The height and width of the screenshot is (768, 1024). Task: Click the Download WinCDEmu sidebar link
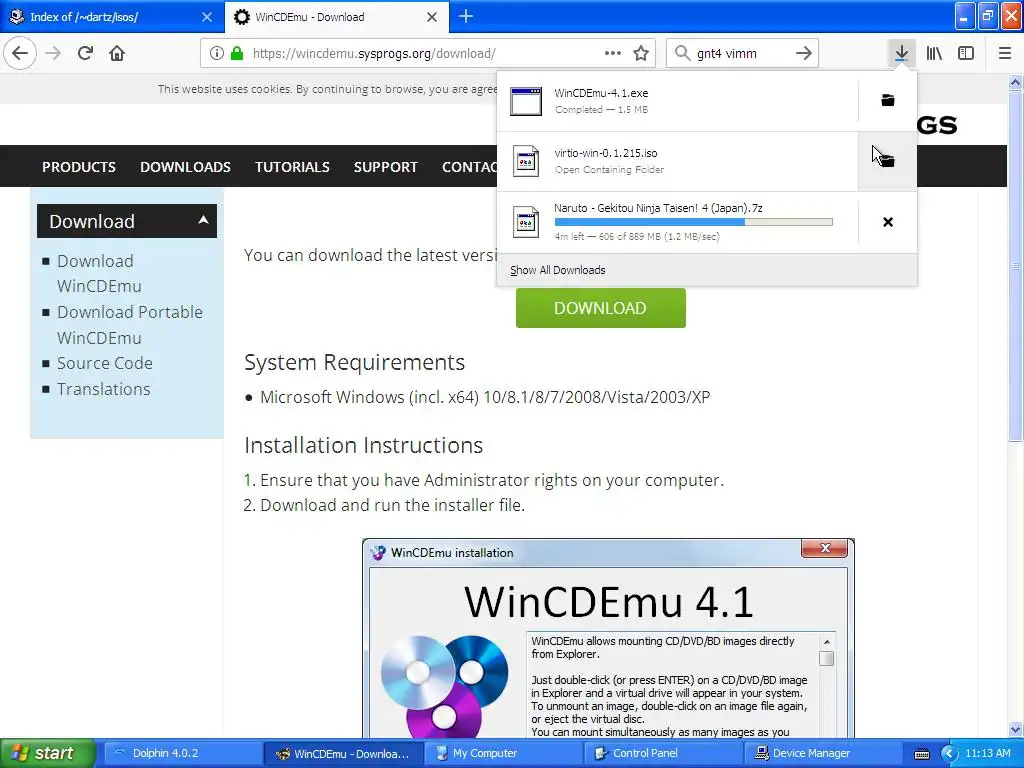pos(99,274)
